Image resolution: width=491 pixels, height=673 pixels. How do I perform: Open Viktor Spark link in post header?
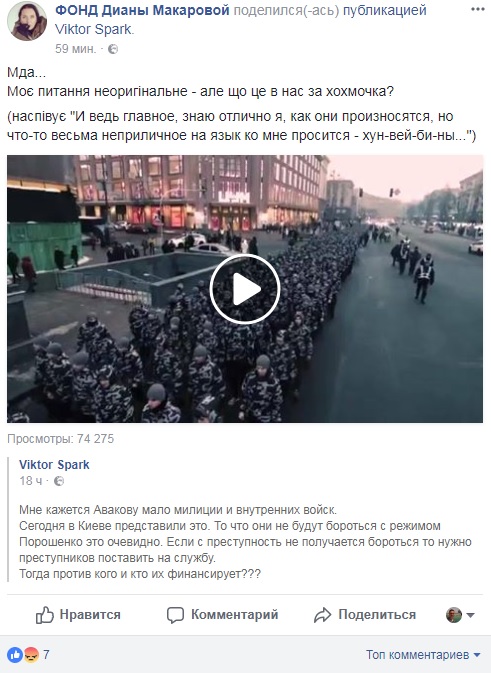(x=94, y=29)
